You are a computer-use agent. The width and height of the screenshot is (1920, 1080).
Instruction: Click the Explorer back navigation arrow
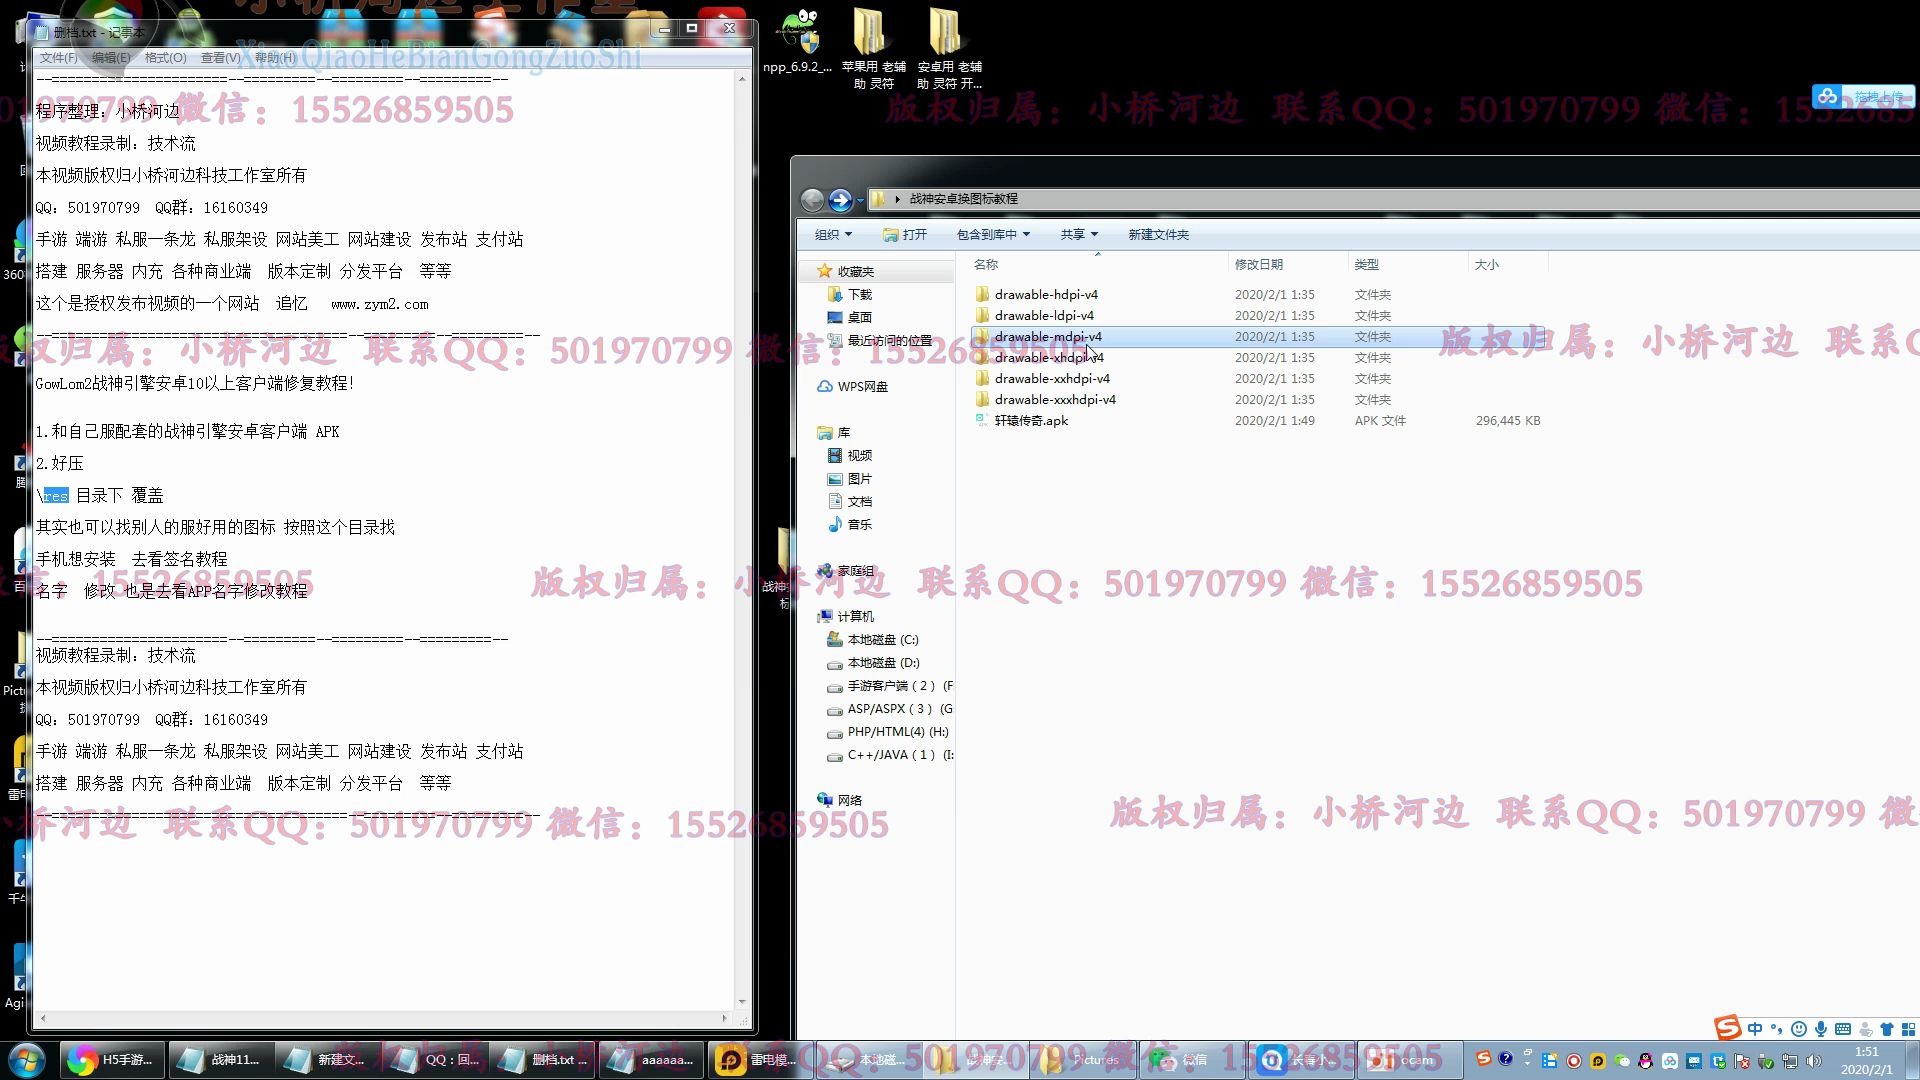(x=812, y=200)
